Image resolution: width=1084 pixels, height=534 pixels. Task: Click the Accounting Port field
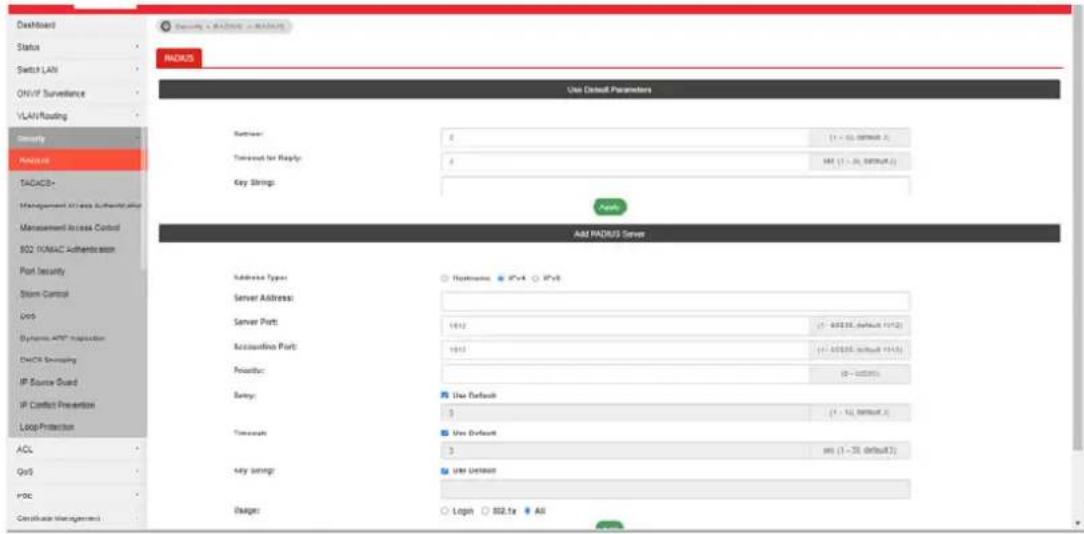(624, 350)
